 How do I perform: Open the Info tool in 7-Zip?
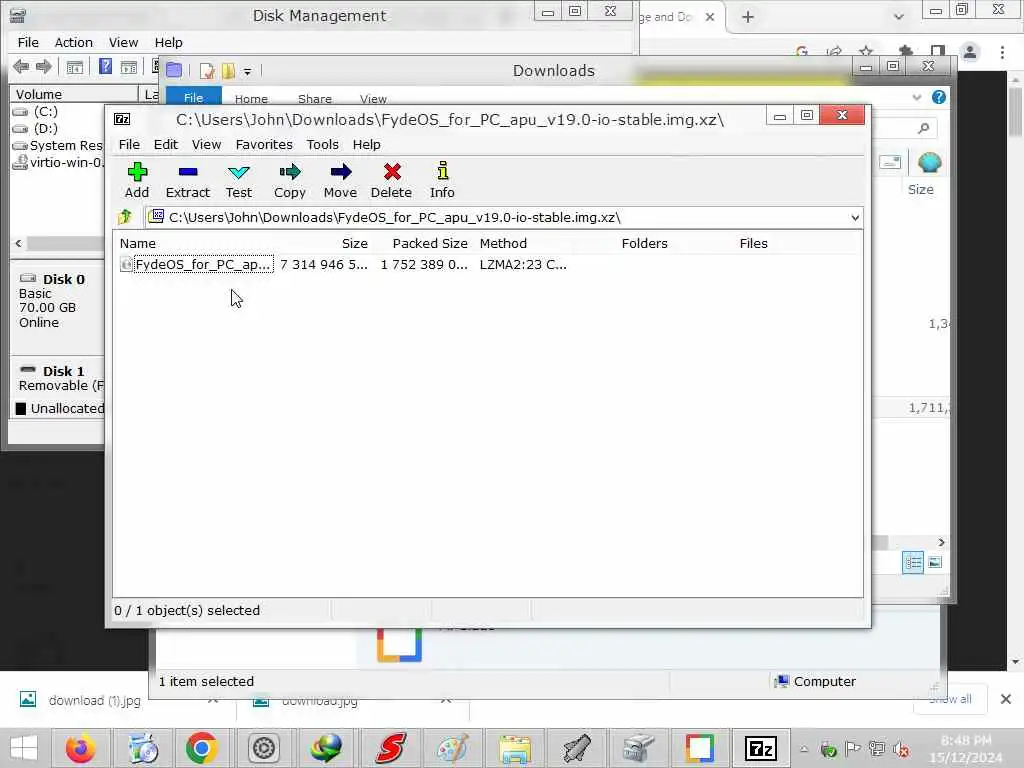pyautogui.click(x=442, y=180)
